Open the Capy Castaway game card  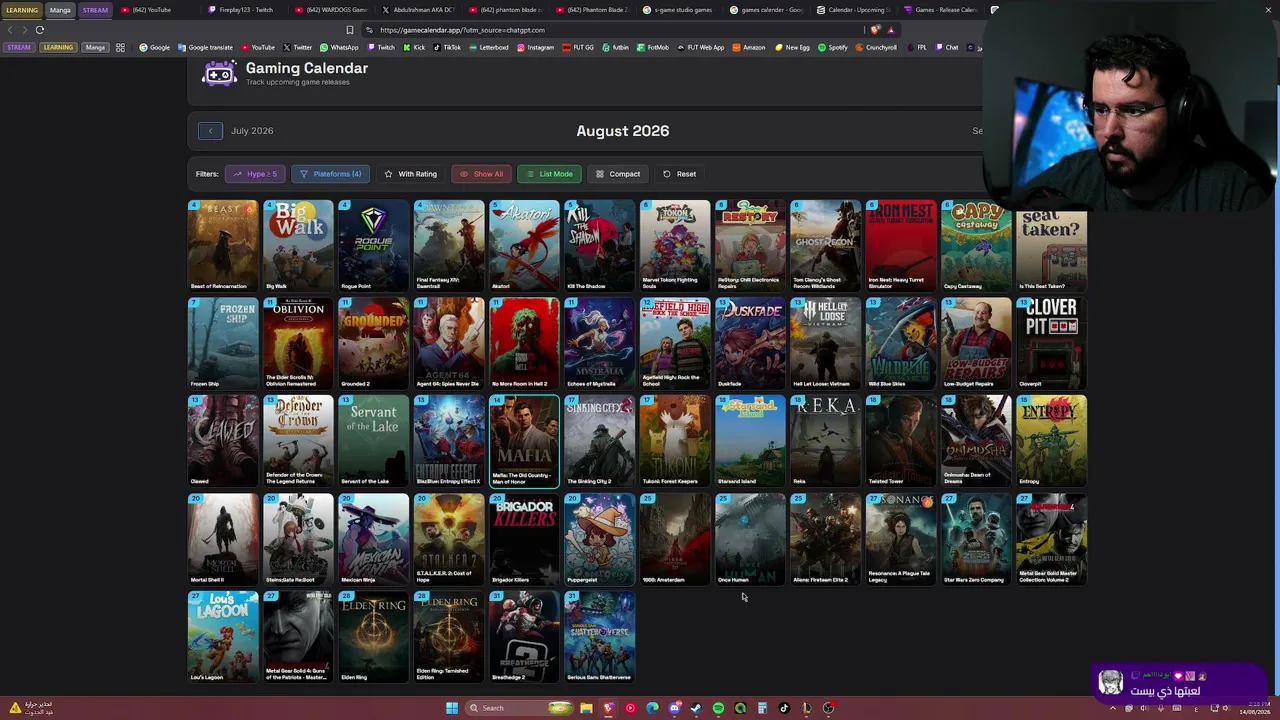pyautogui.click(x=976, y=246)
